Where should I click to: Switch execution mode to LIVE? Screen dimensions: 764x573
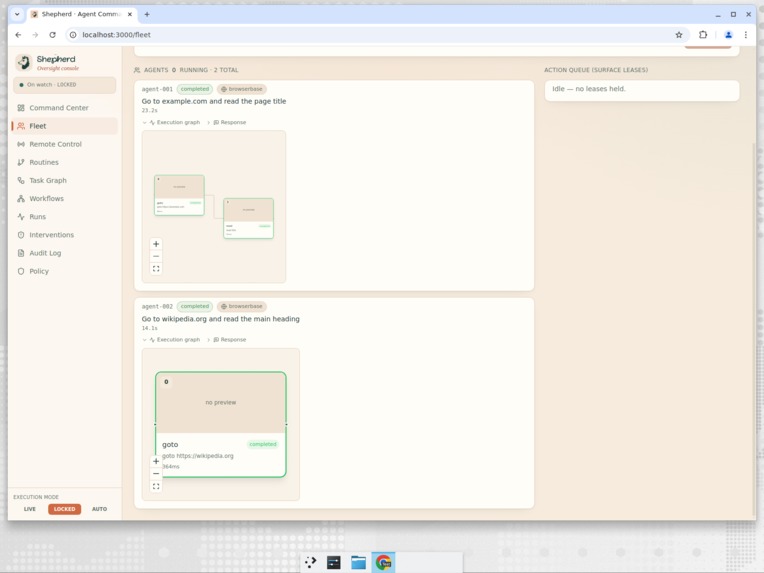(x=30, y=509)
